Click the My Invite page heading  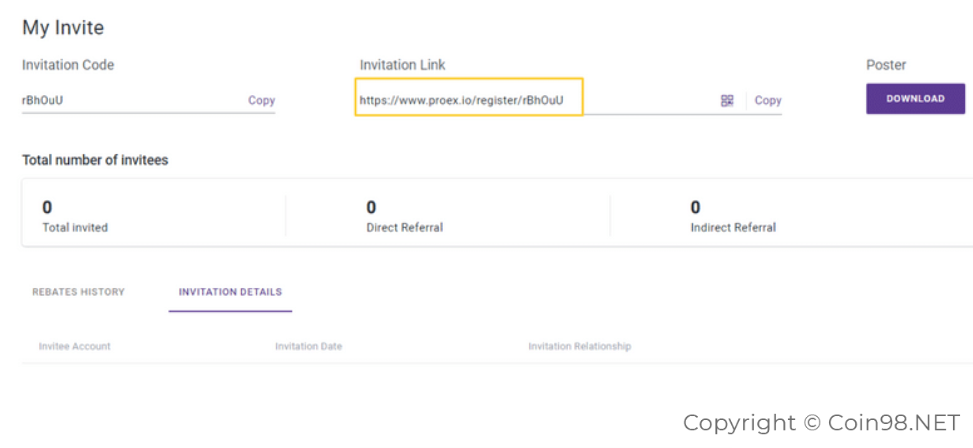[63, 27]
